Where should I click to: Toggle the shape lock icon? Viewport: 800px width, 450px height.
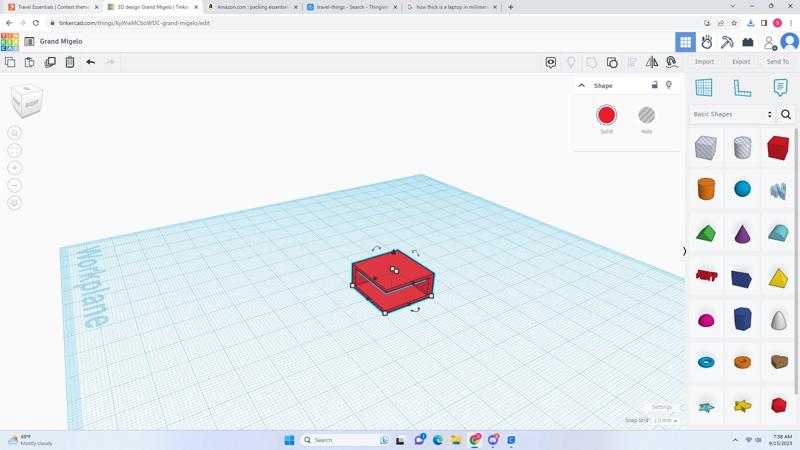coord(655,85)
